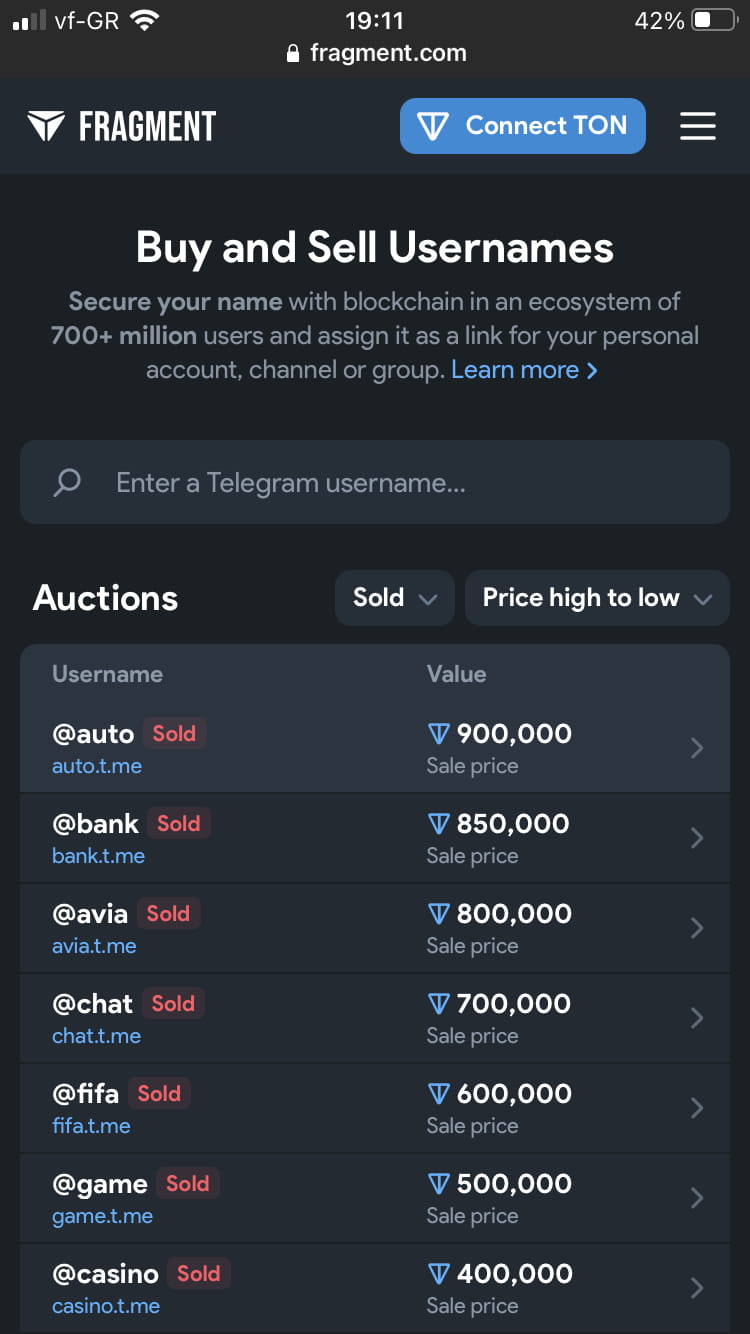Click the Fragment logo icon
The width and height of the screenshot is (750, 1334).
pyautogui.click(x=46, y=126)
